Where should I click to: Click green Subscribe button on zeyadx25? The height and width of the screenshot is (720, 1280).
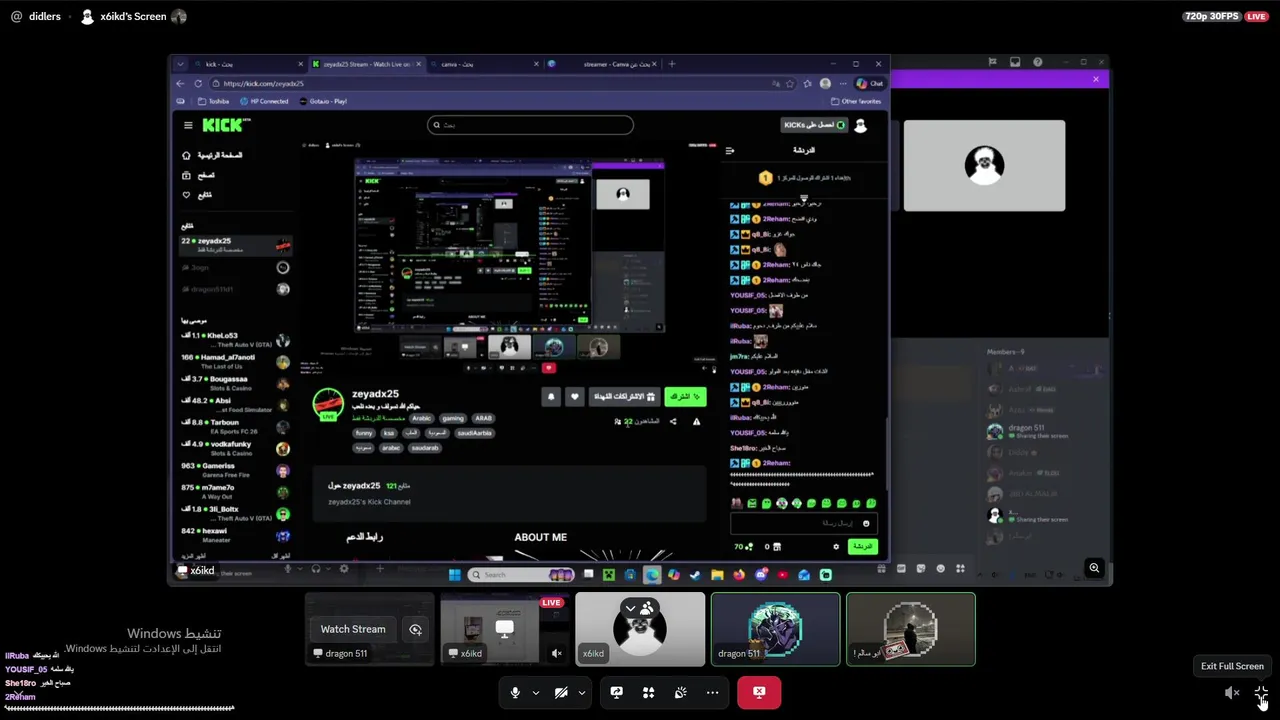[685, 397]
